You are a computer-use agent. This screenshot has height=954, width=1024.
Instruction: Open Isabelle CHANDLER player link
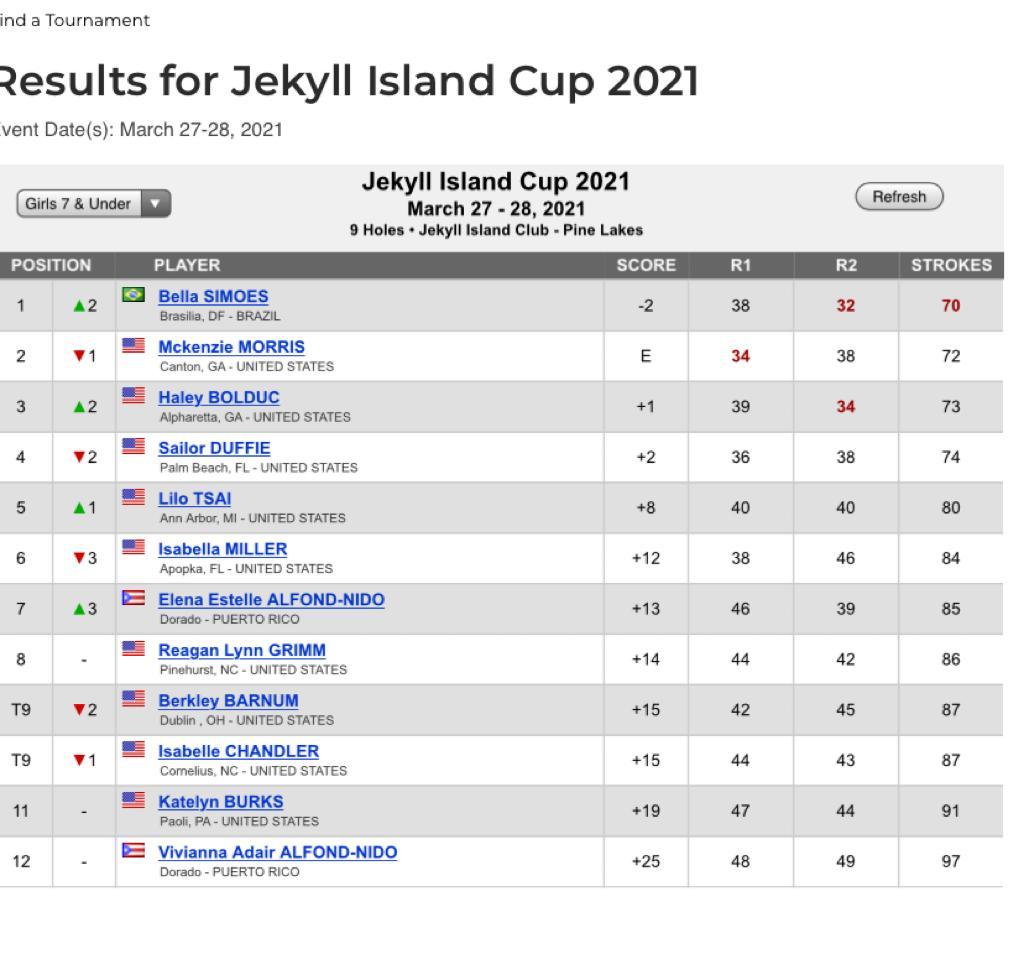click(239, 752)
